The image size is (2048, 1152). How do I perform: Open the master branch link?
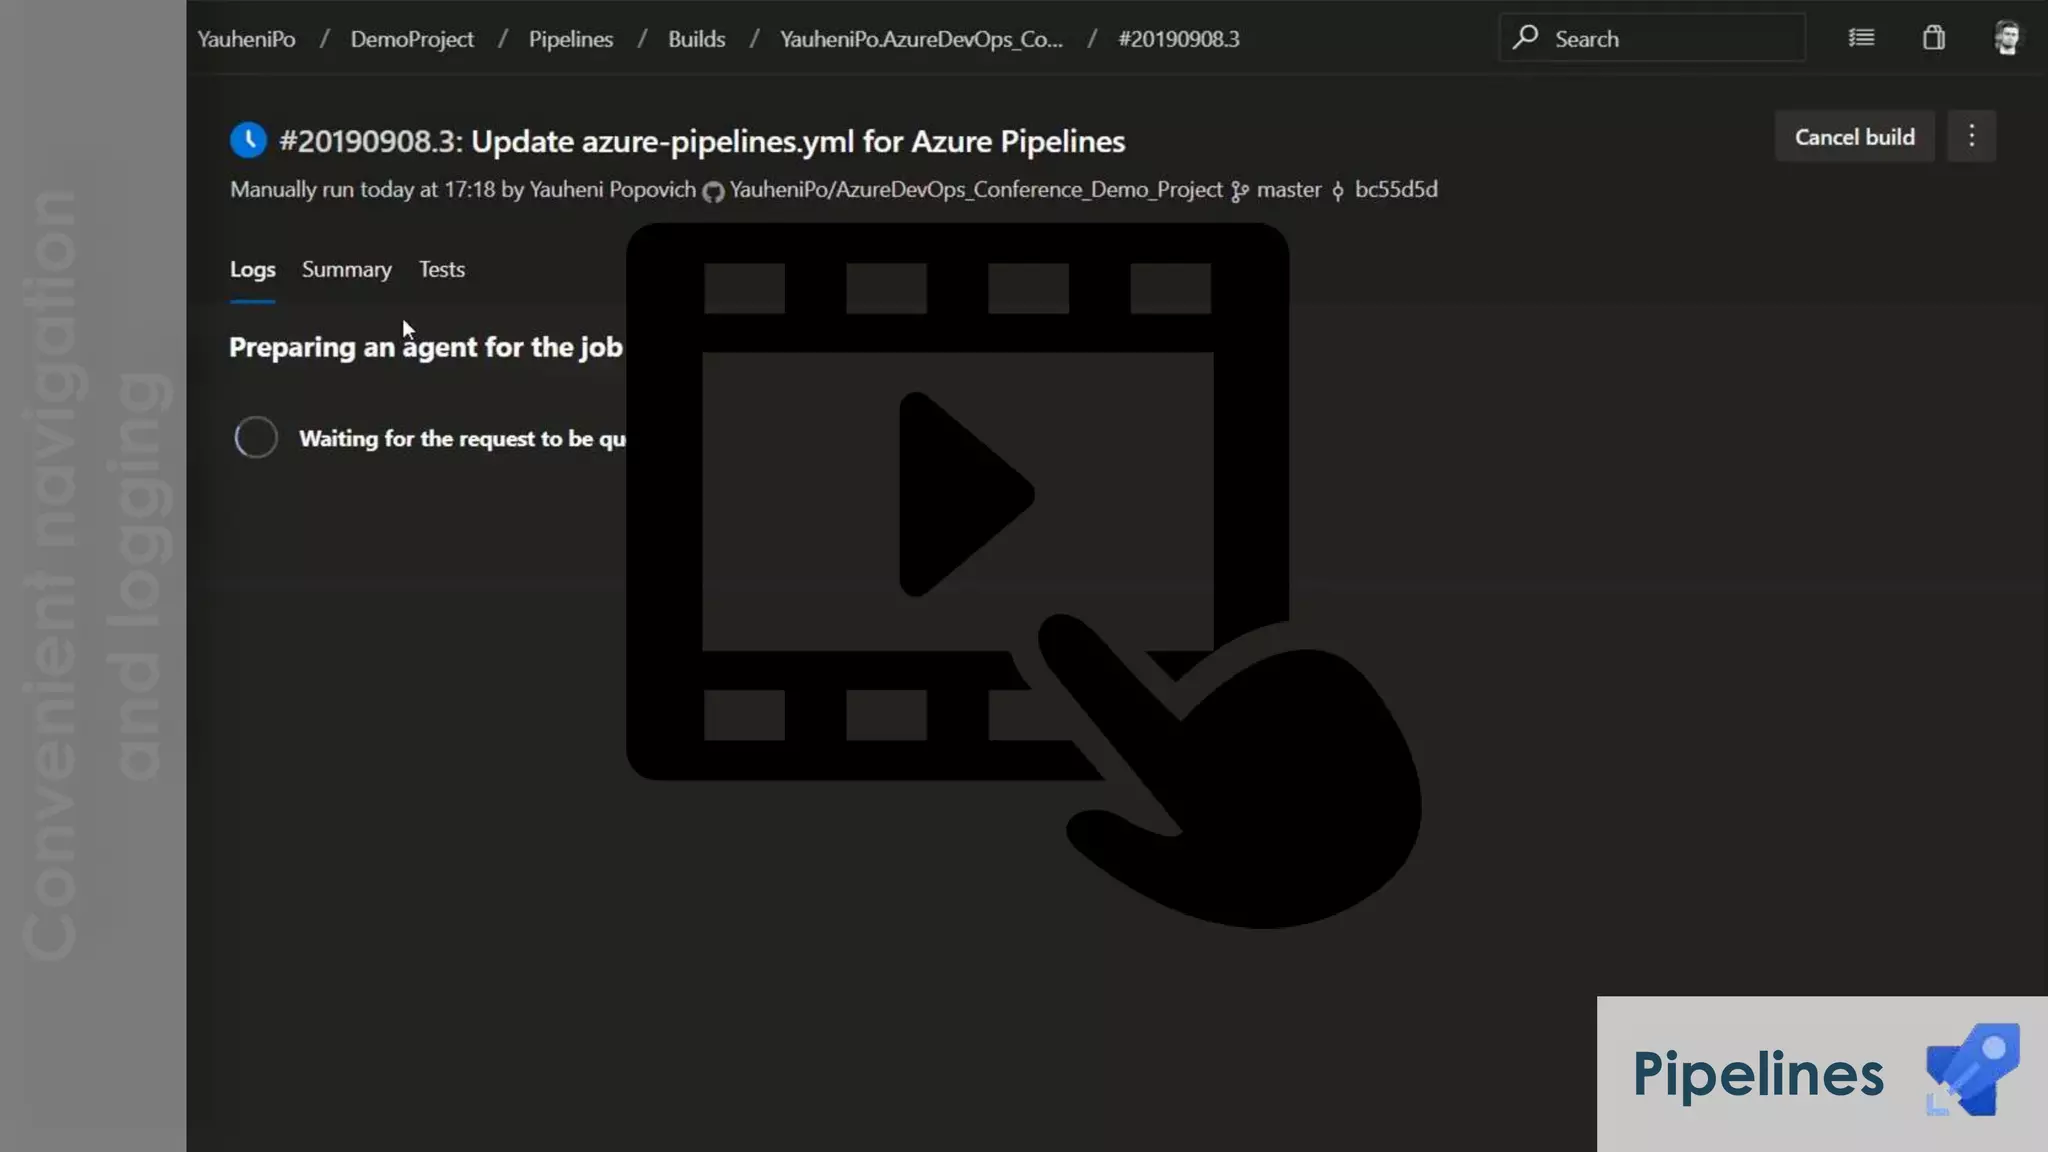pyautogui.click(x=1288, y=189)
